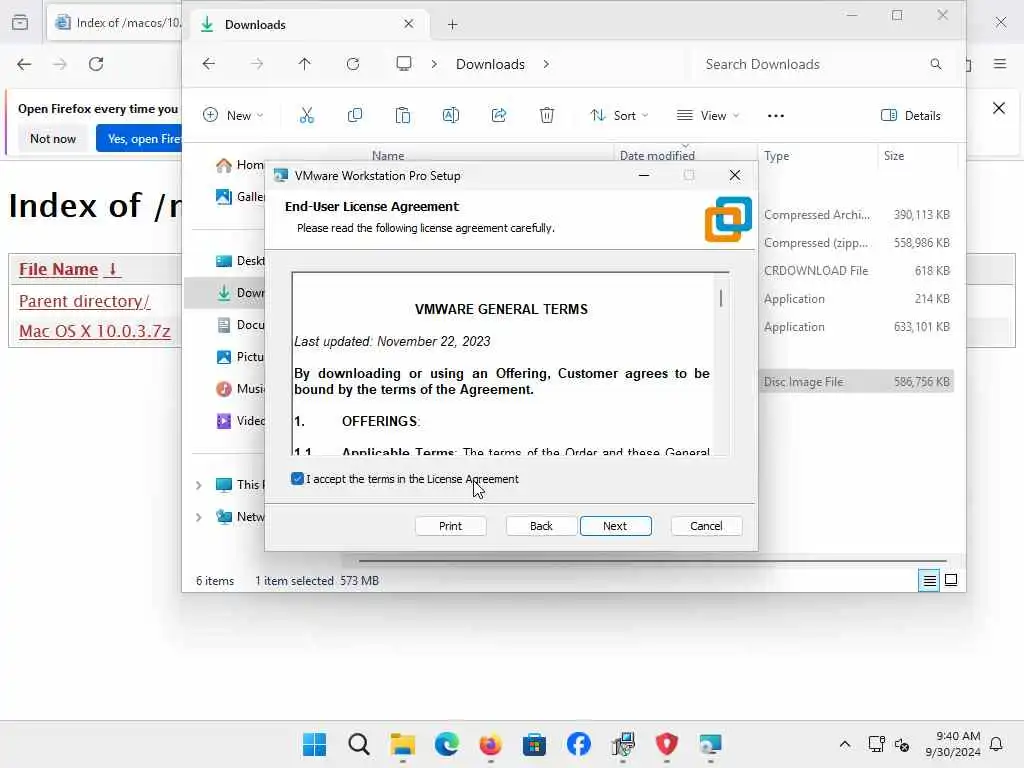Expand the Network tree node
The width and height of the screenshot is (1024, 768).
tap(199, 517)
